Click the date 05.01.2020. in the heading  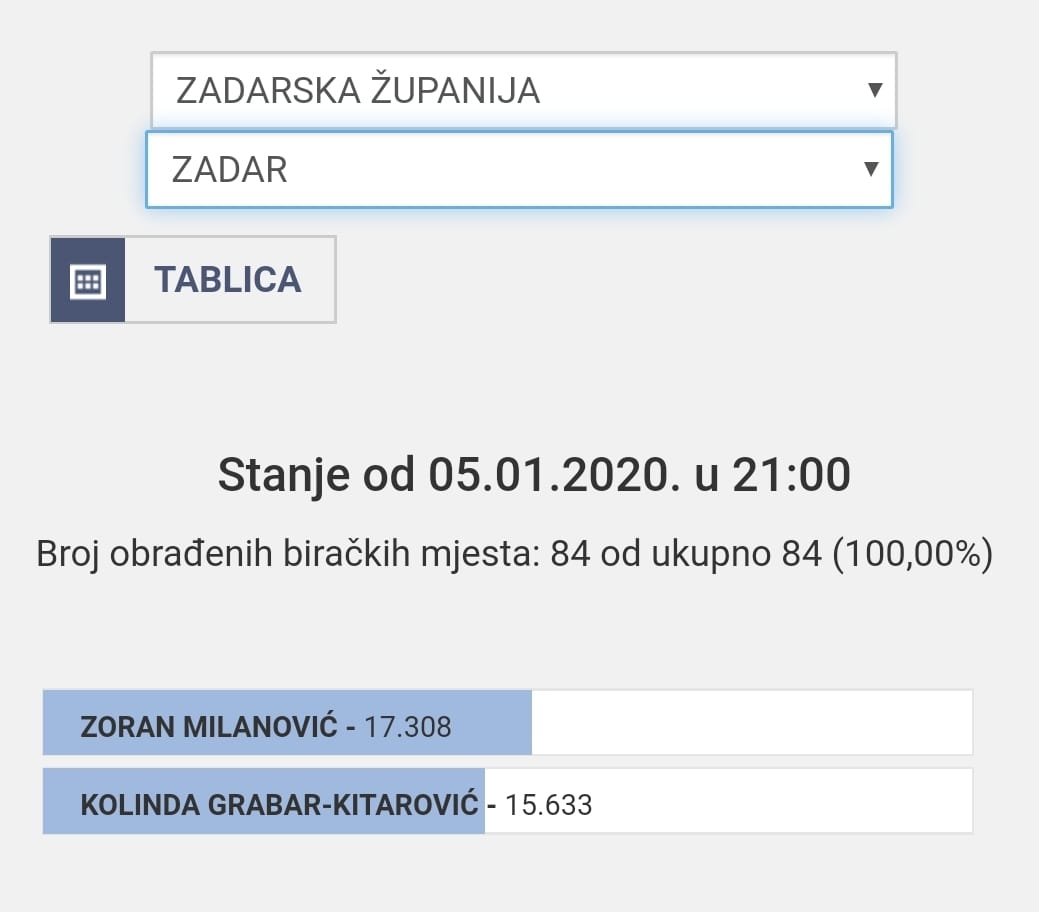coord(548,475)
